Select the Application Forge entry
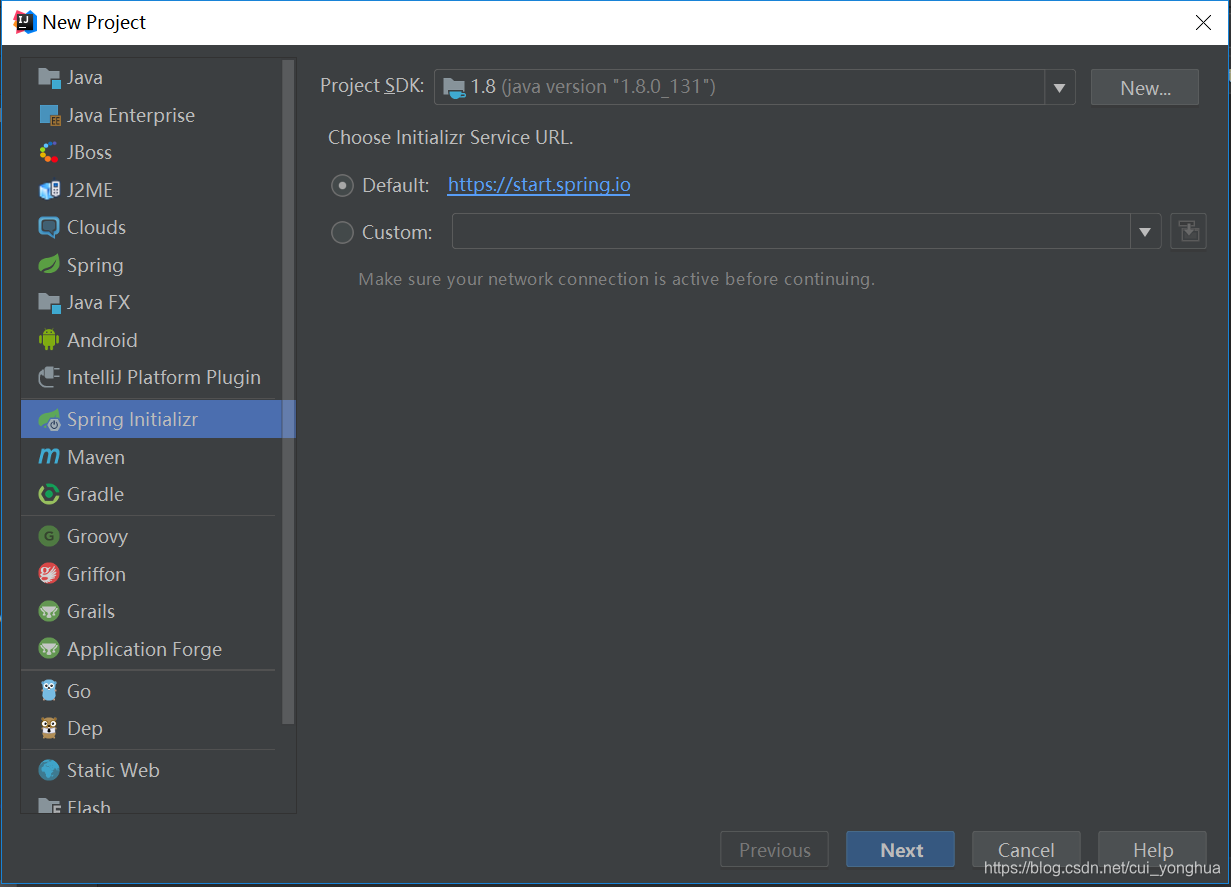The width and height of the screenshot is (1231, 887). pos(151,649)
